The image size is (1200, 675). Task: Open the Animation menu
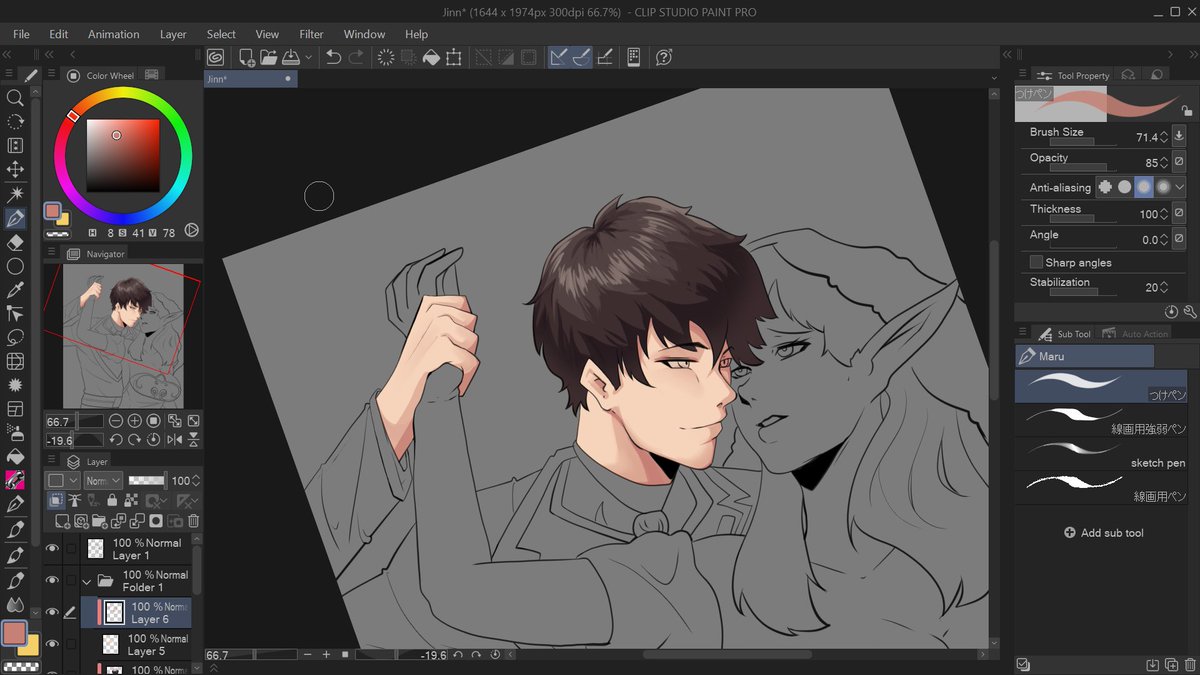pyautogui.click(x=113, y=34)
